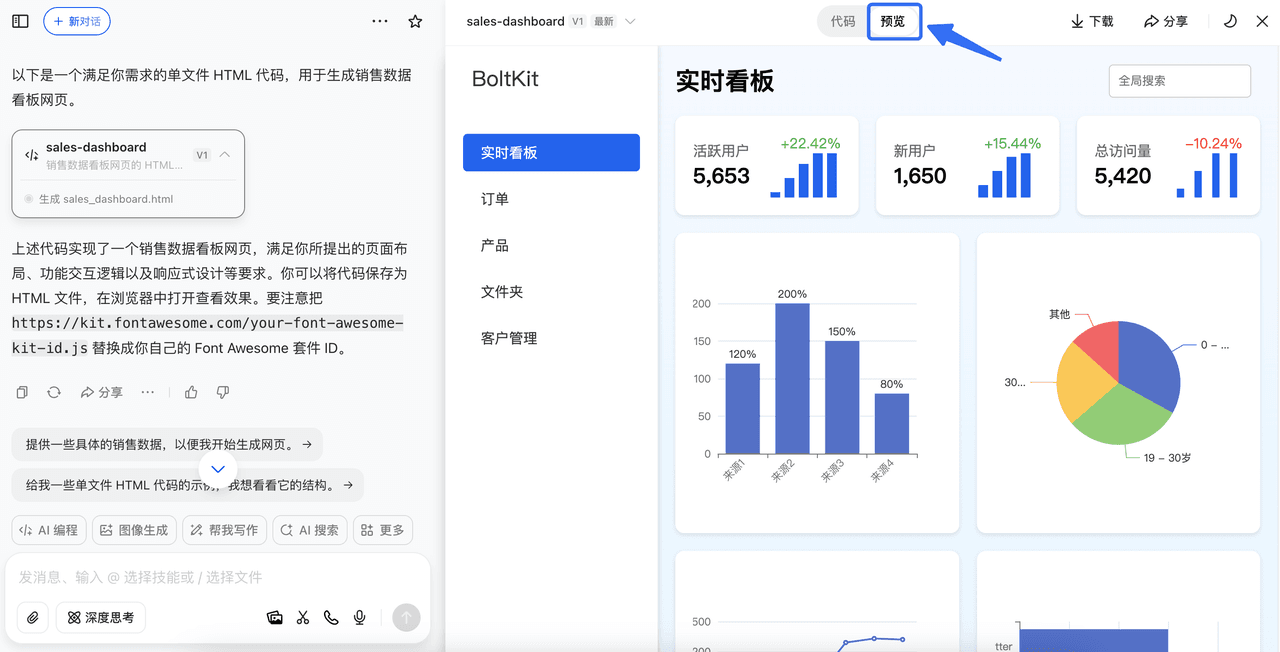This screenshot has height=652, width=1280.
Task: Switch to the 代码 code view
Action: click(843, 21)
